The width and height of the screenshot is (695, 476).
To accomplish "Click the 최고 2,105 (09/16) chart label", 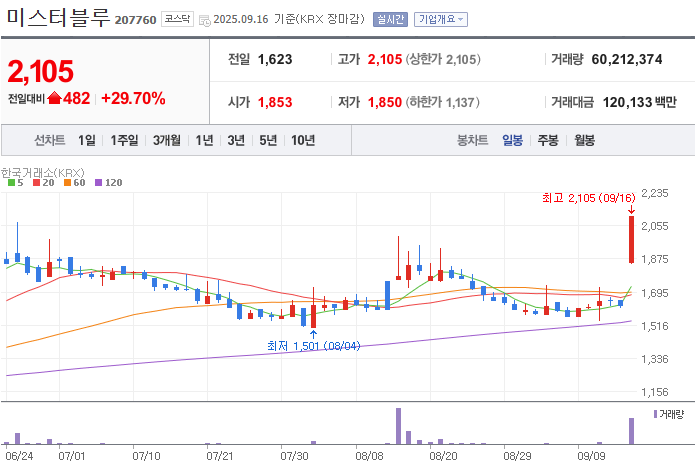I will [589, 198].
